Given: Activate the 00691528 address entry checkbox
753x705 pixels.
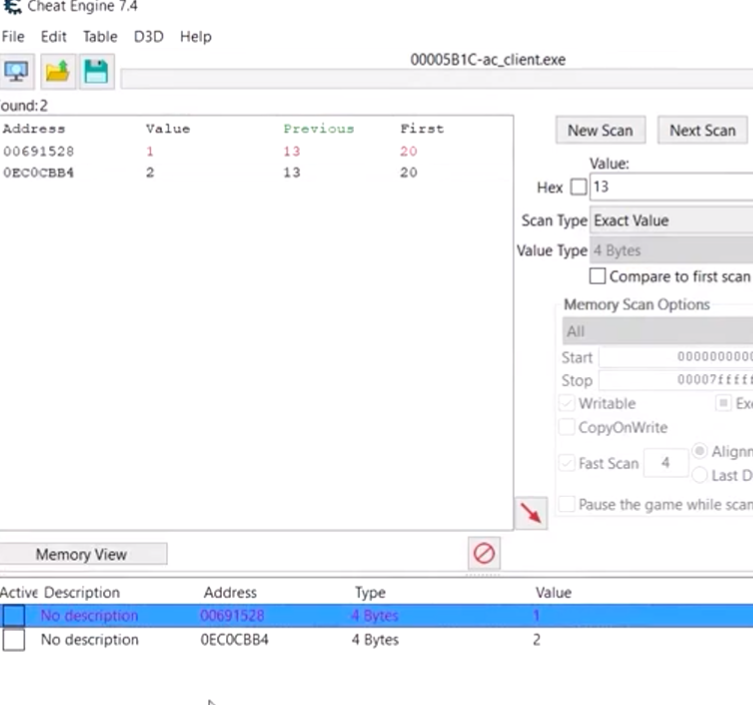Looking at the screenshot, I should pos(14,616).
